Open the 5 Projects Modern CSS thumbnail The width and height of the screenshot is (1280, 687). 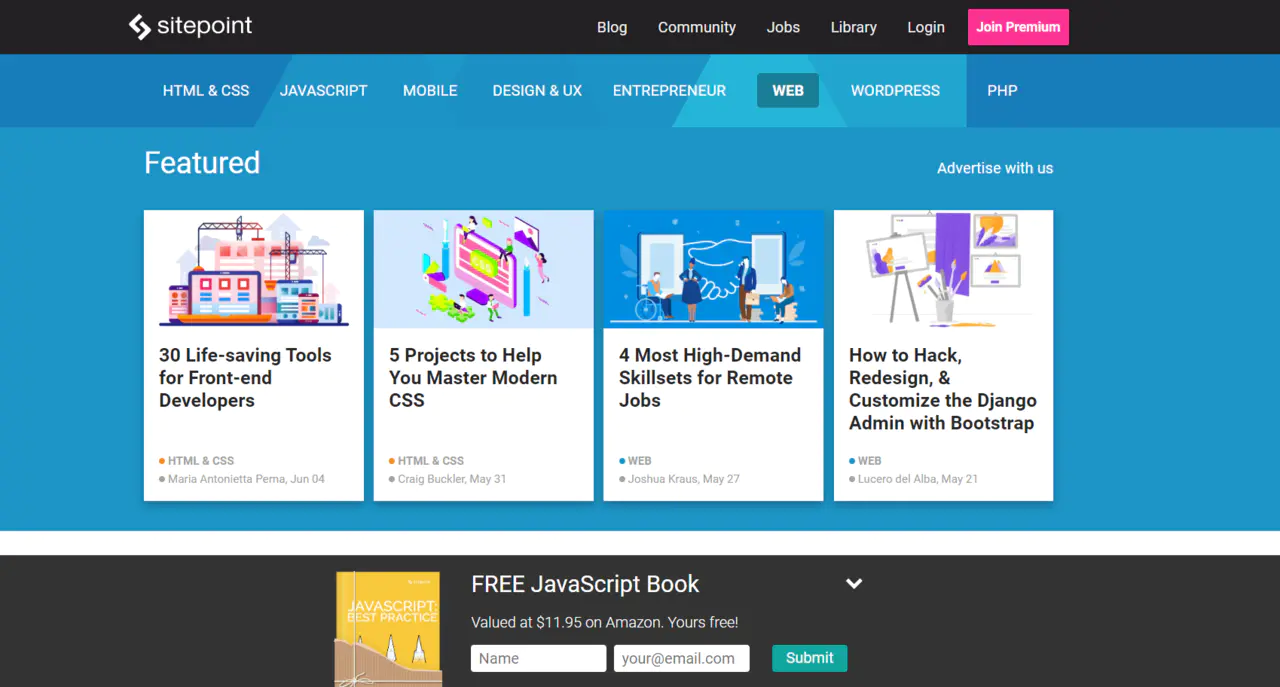tap(484, 269)
